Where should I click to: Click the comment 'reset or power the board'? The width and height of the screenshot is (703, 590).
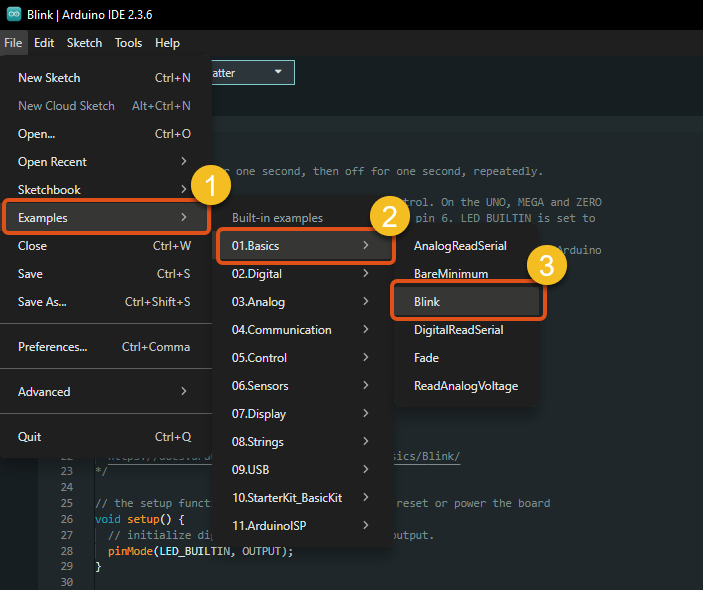tap(473, 503)
